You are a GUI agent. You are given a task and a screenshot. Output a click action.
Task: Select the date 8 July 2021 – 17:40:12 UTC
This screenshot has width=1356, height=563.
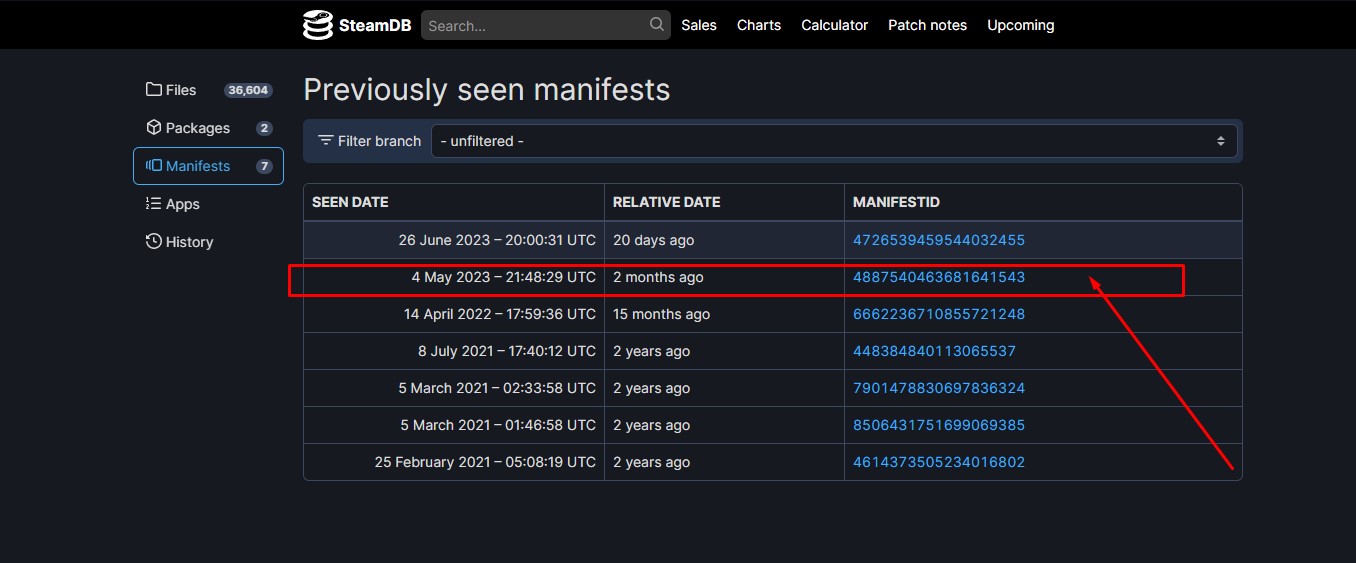(507, 351)
